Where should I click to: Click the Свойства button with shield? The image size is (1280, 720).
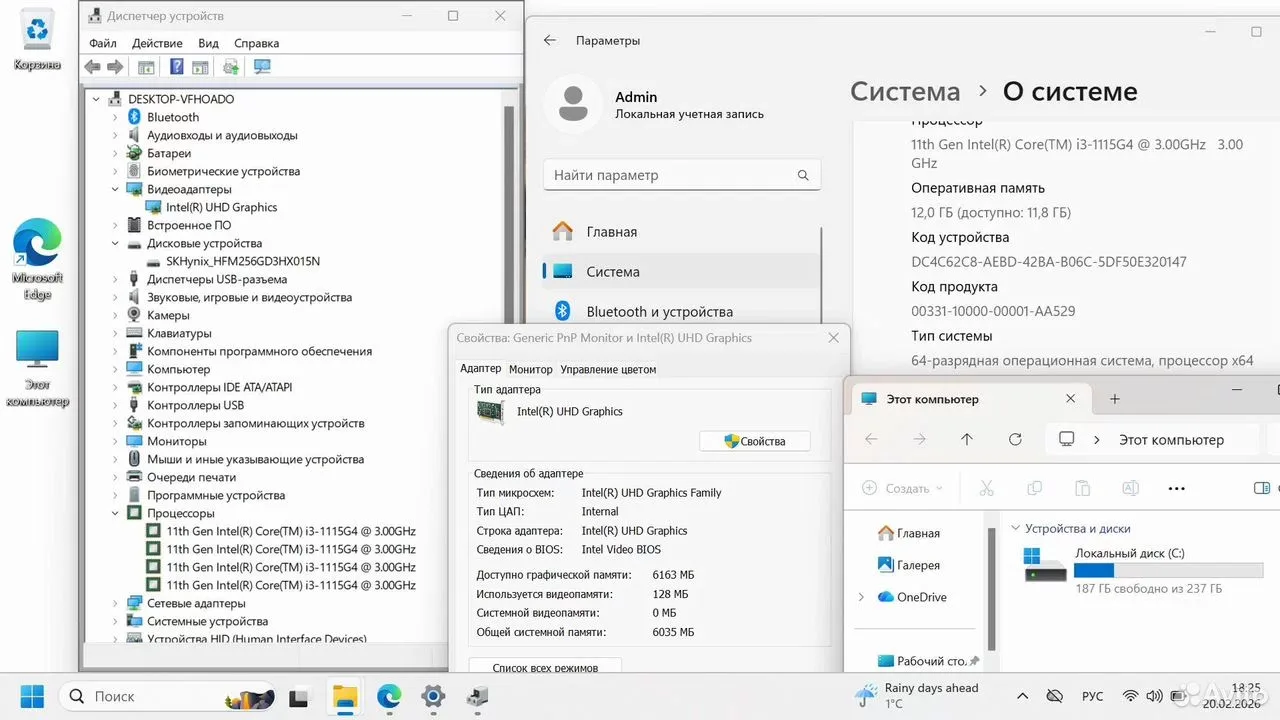click(x=754, y=441)
